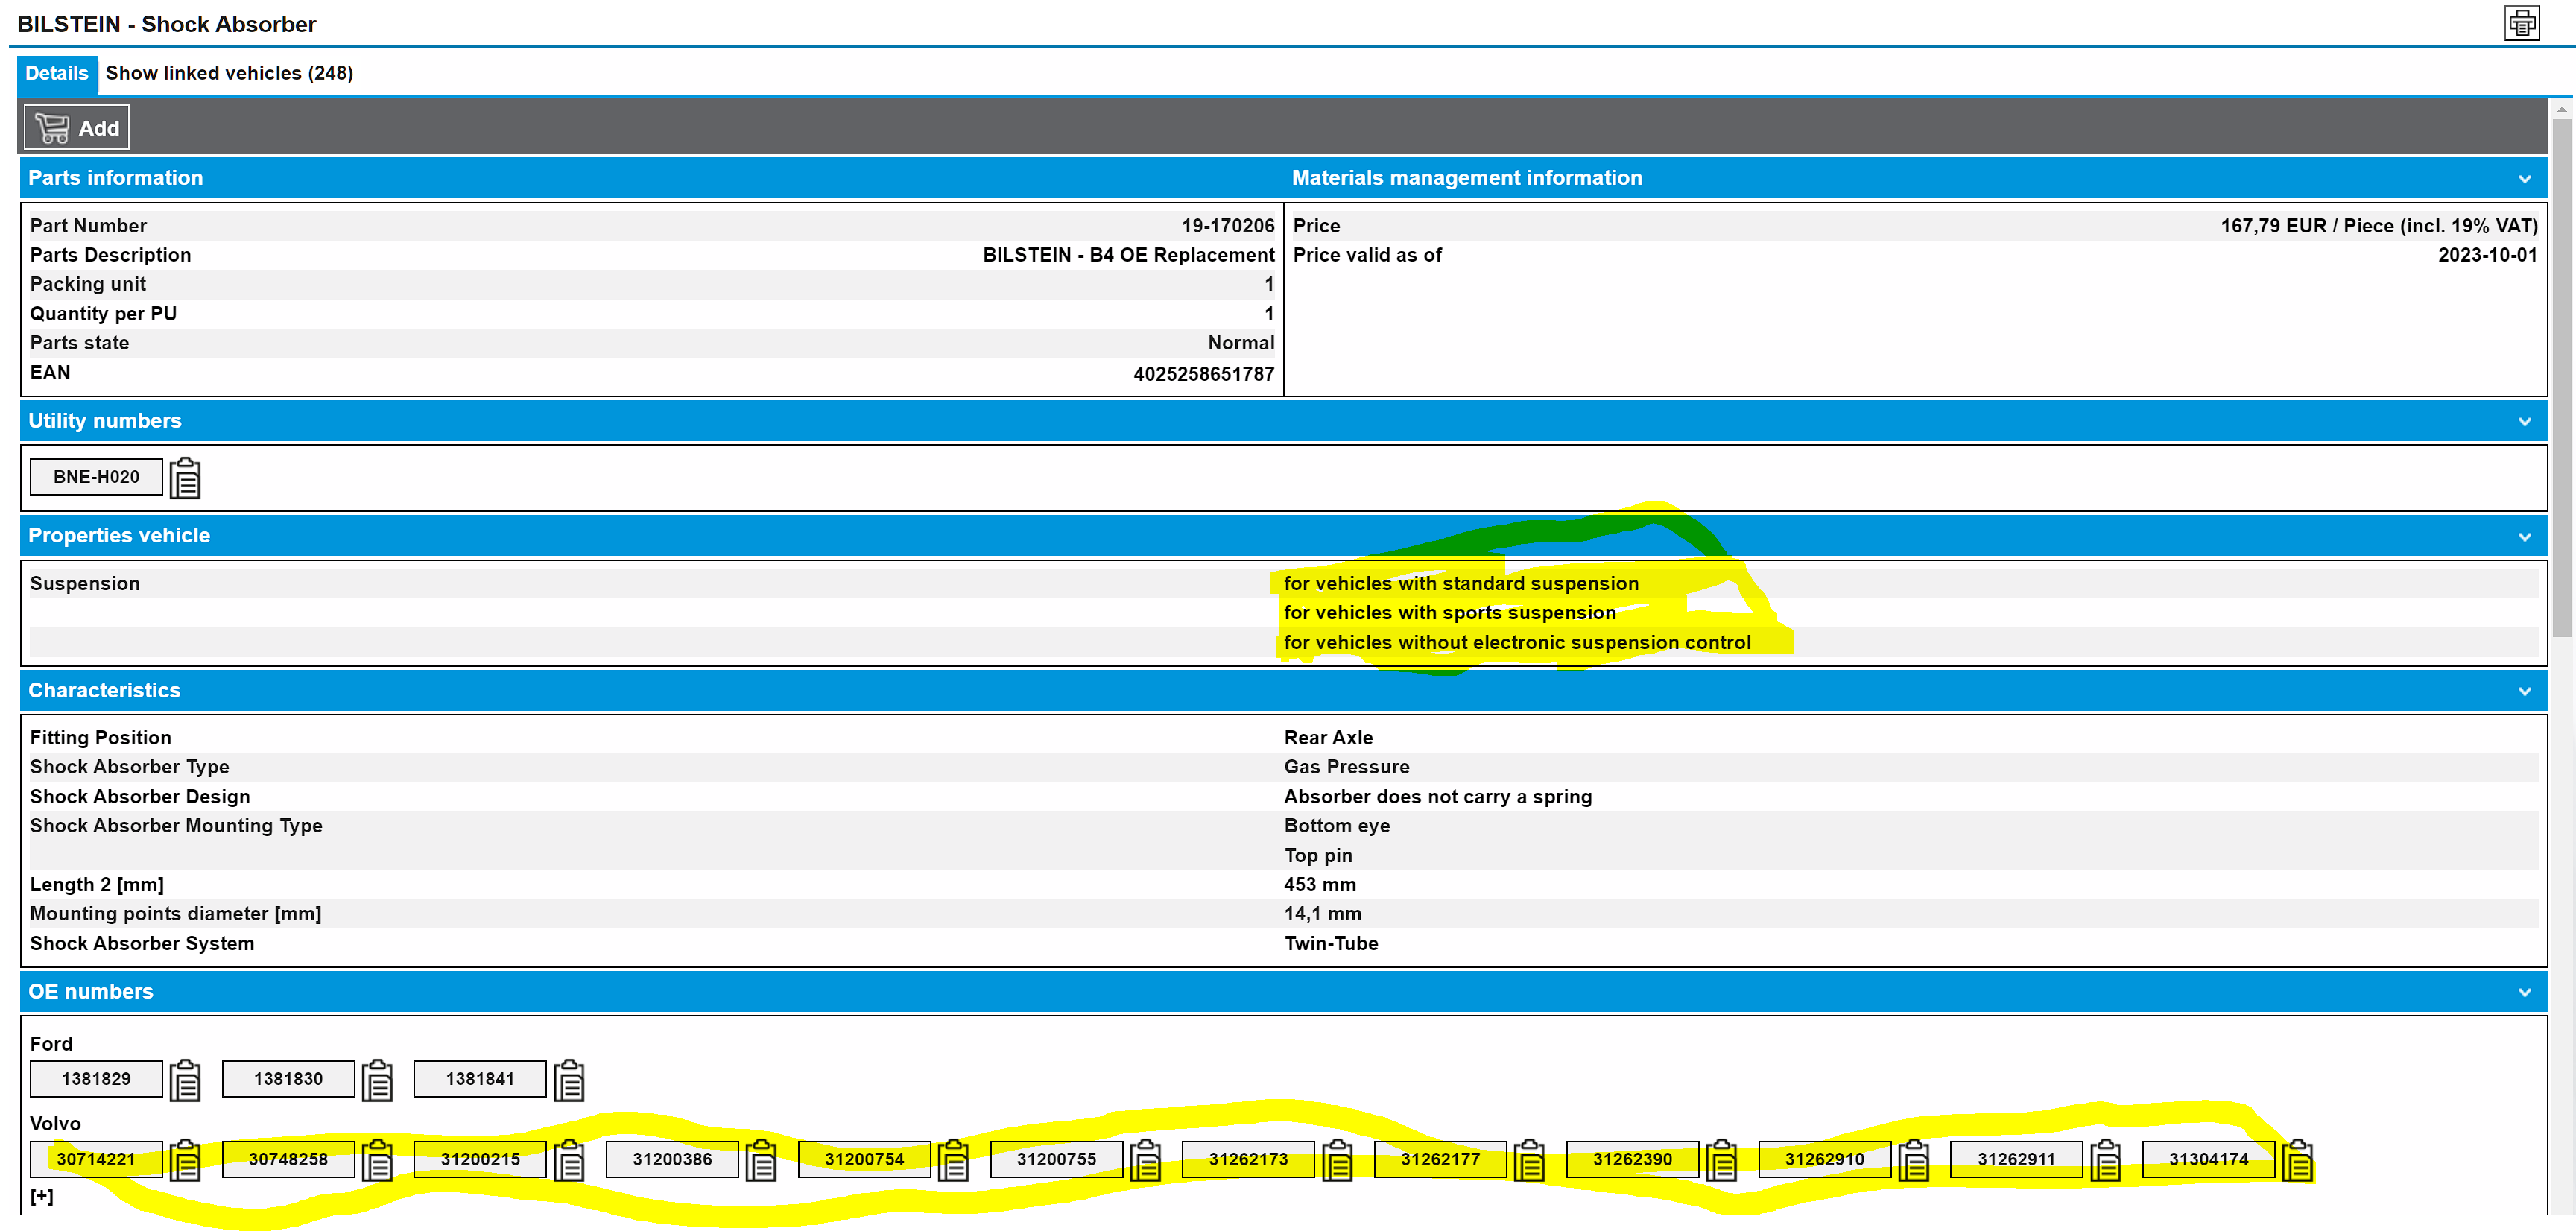This screenshot has height=1231, width=2576.
Task: Click the part number value 19-170206
Action: (1227, 226)
